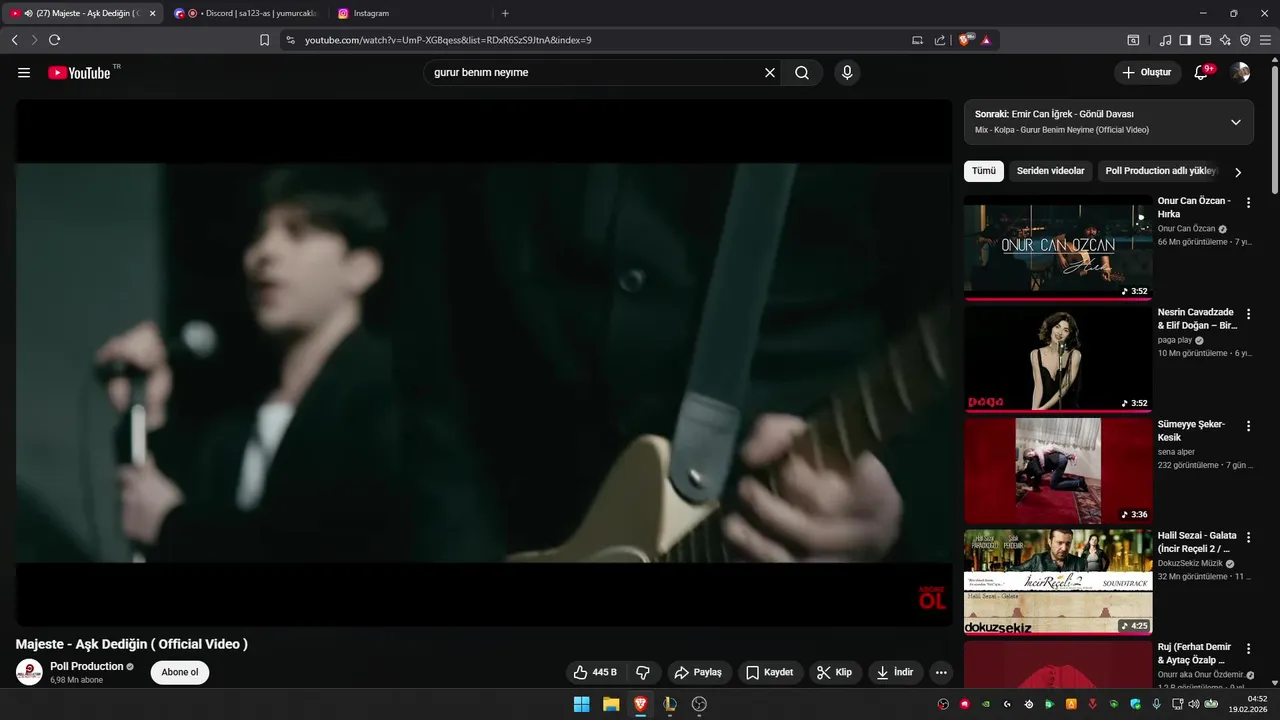This screenshot has height=720, width=1280.
Task: Open browser main menu hamburger
Action: tap(1265, 40)
